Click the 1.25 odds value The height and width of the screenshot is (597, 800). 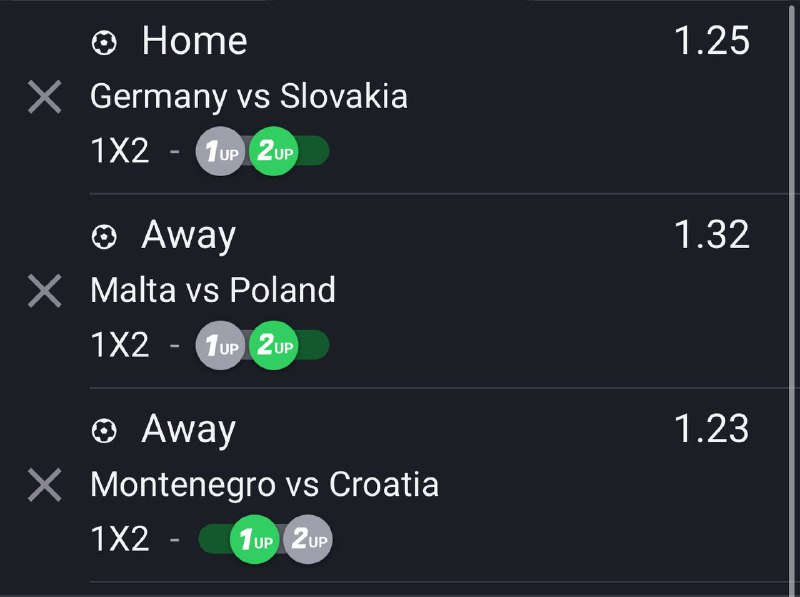click(x=711, y=41)
